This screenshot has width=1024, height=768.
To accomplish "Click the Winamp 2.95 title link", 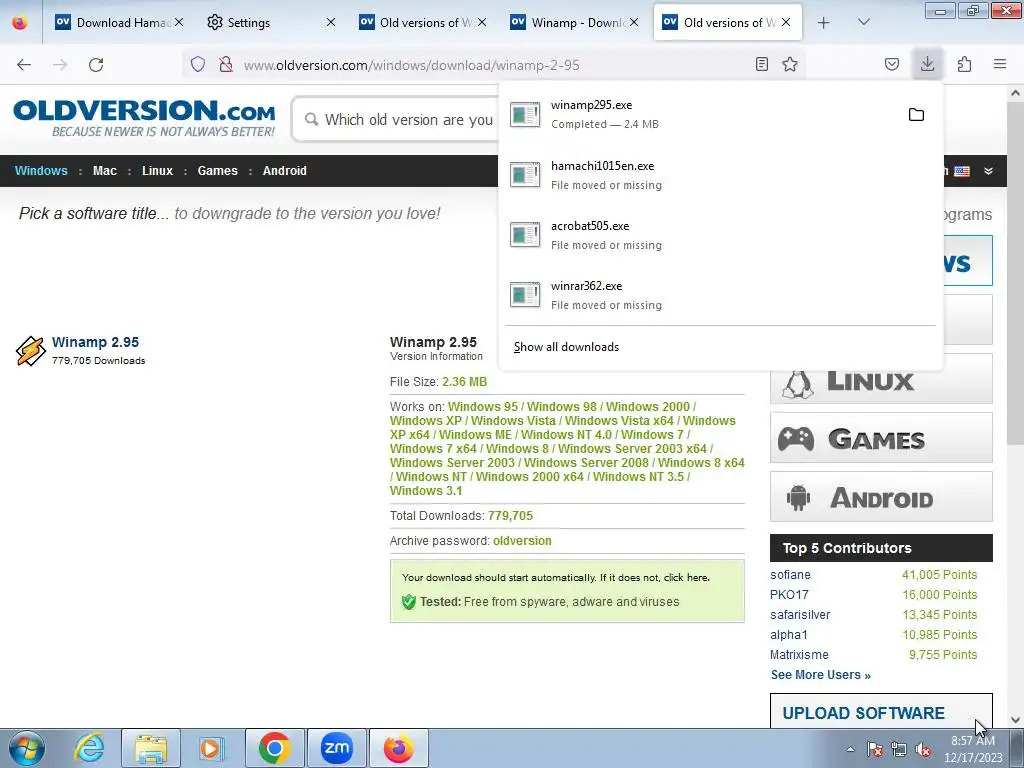I will coord(95,342).
